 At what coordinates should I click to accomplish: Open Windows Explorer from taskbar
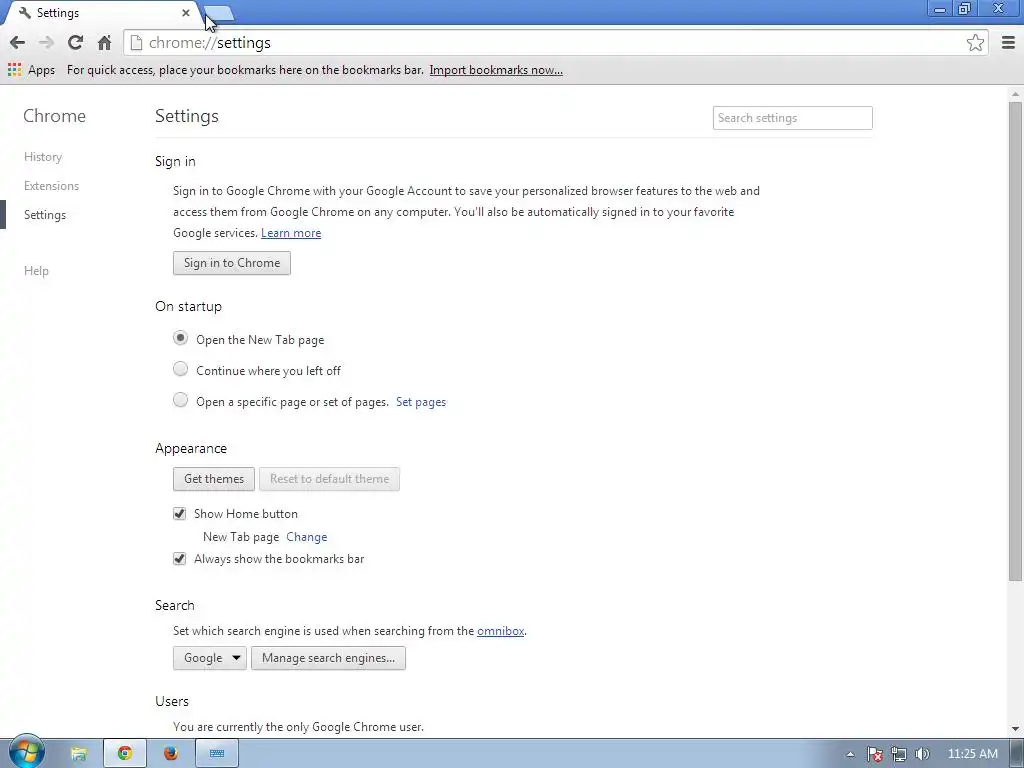tap(79, 754)
